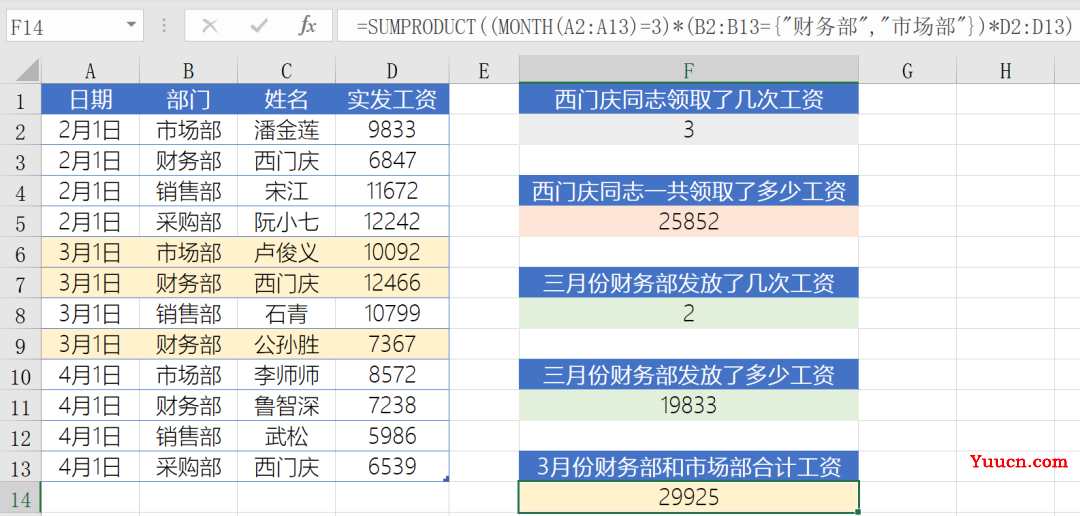This screenshot has height=516, width=1080.
Task: Click title cell 3月份财务部和市场部合计工资
Action: point(689,467)
